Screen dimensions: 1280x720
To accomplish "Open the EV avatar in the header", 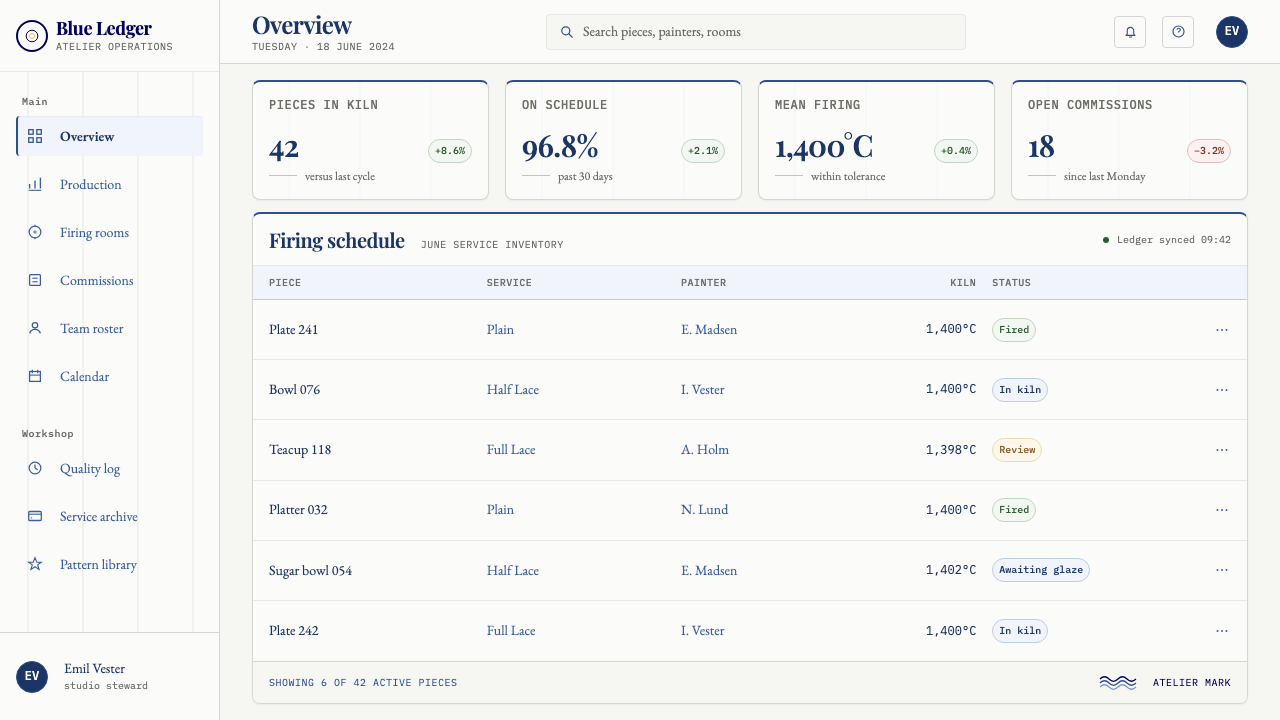I will pos(1232,32).
